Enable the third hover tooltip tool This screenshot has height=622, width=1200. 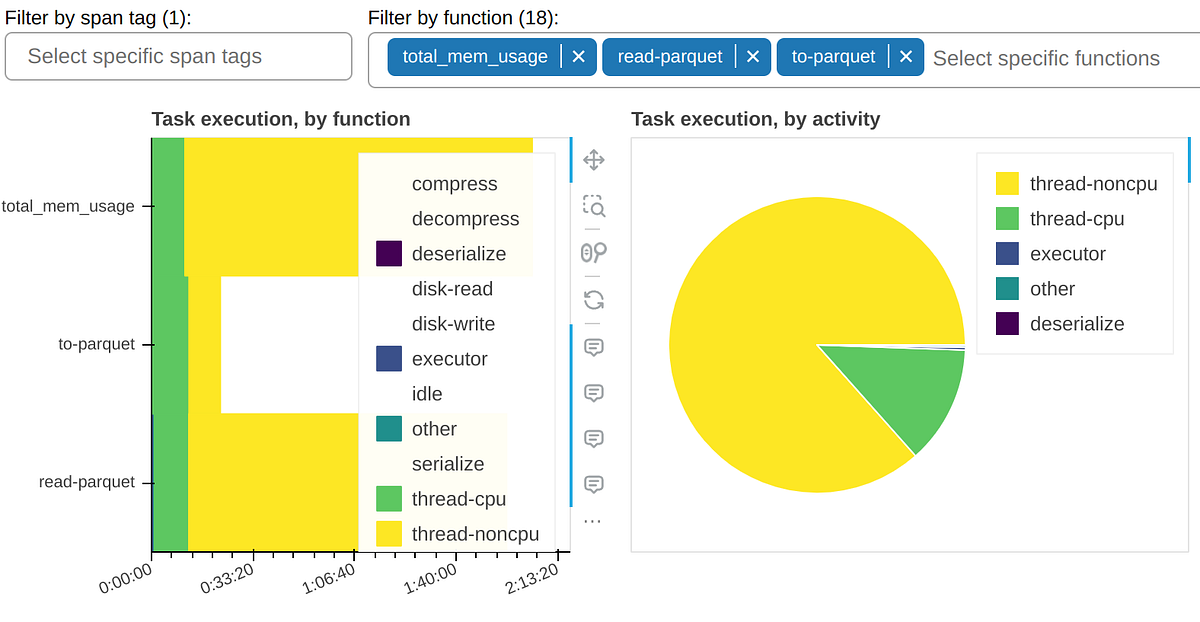click(x=594, y=438)
